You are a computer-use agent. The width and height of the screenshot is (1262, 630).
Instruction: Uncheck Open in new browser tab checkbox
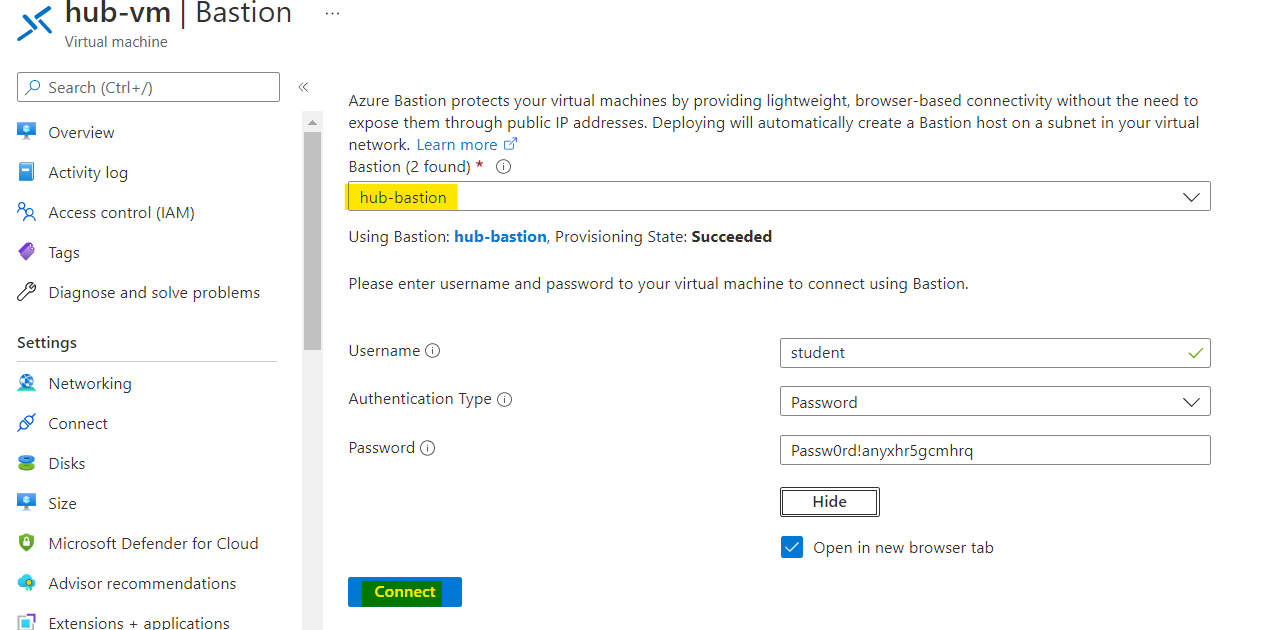point(792,547)
